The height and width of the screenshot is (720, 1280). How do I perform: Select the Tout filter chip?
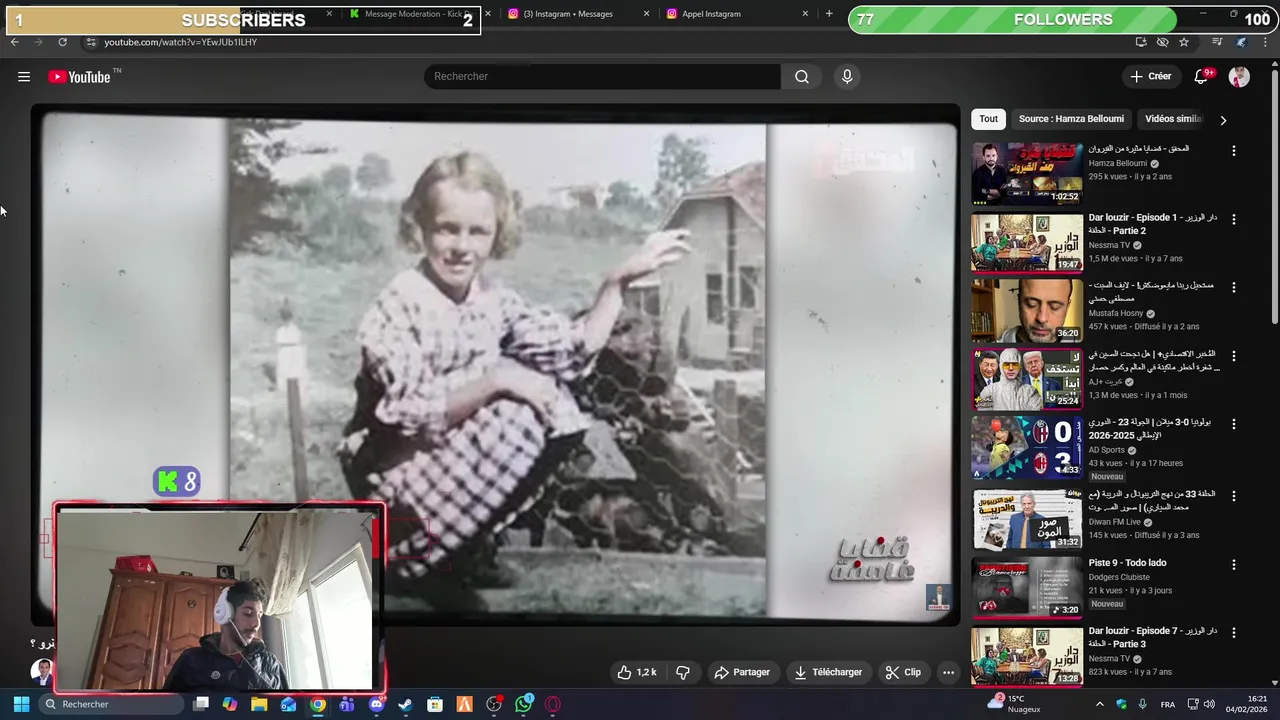(x=988, y=119)
